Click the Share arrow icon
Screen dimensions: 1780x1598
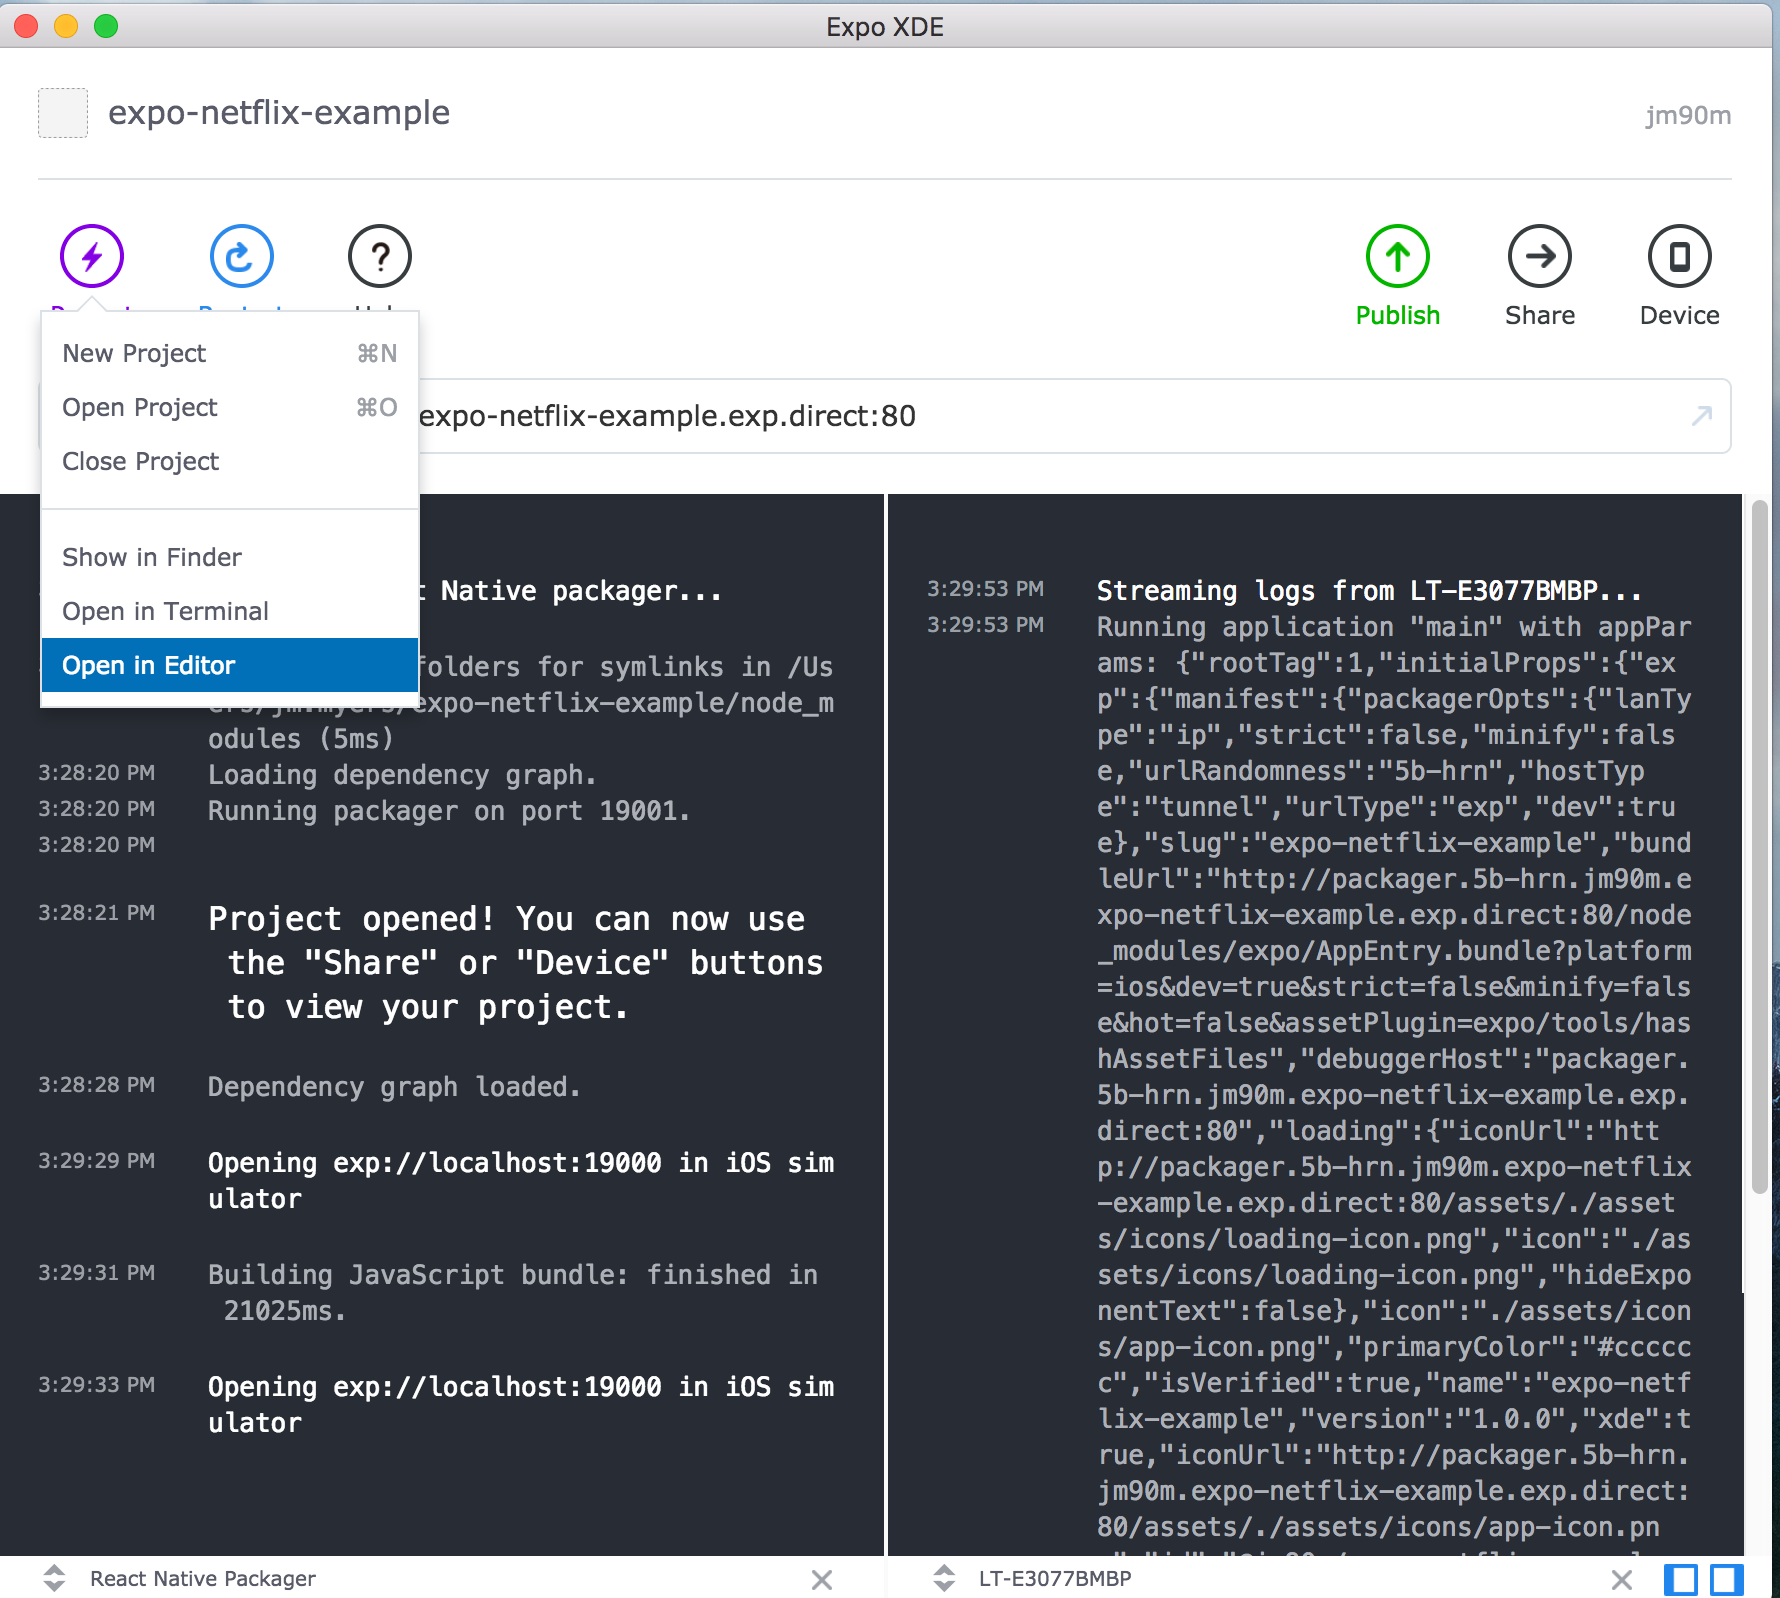pos(1539,256)
